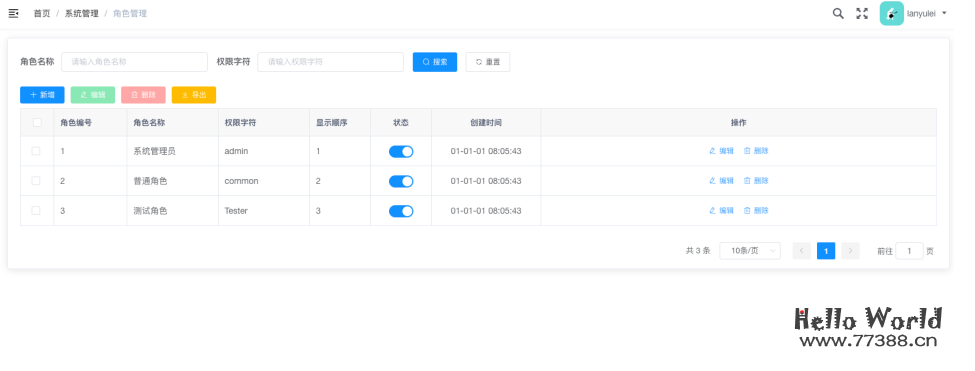Click the blue 搜索 button

tap(435, 62)
